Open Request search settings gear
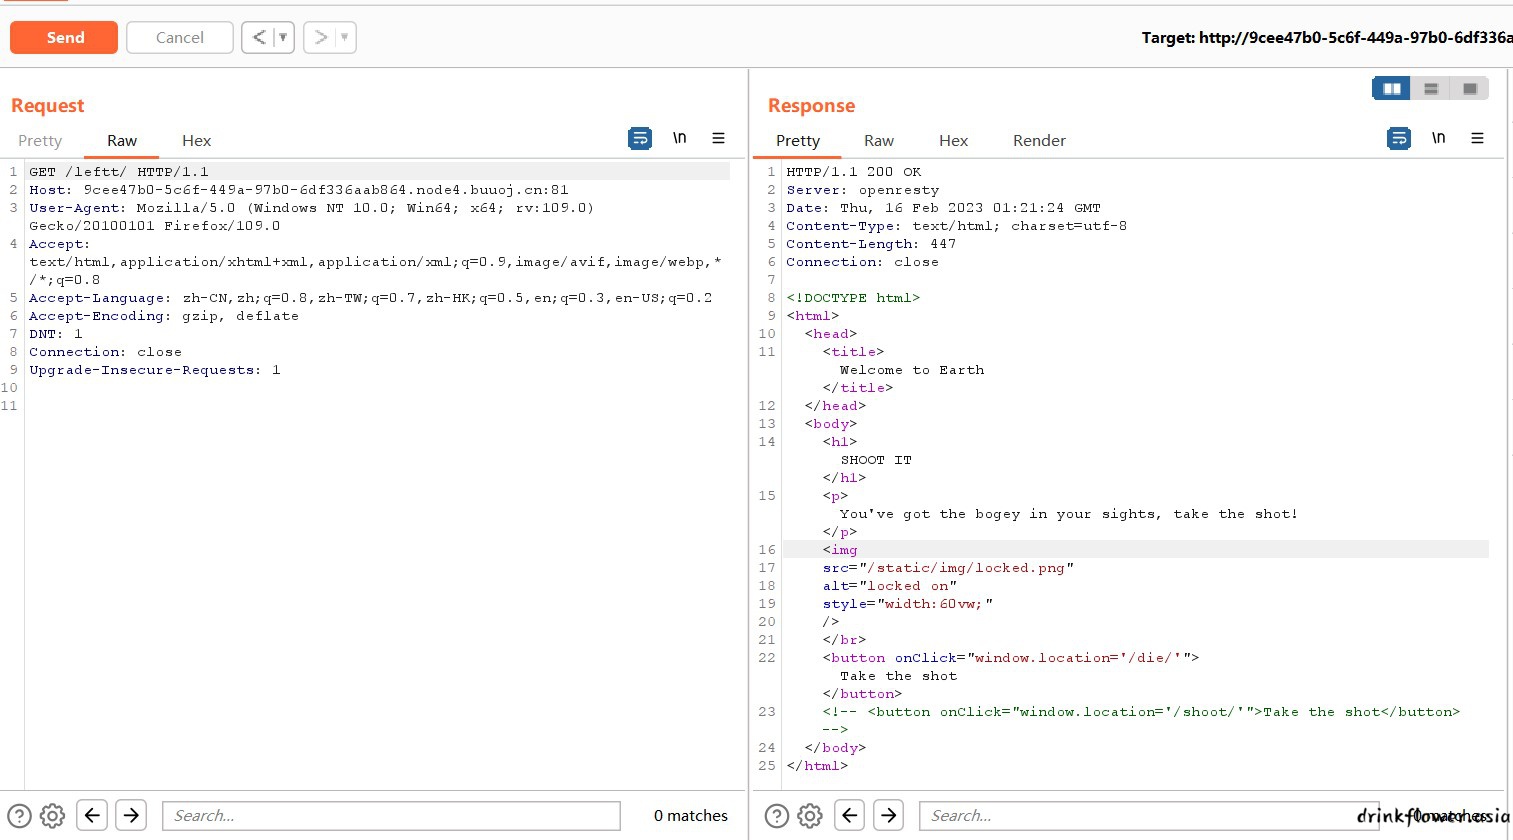Image resolution: width=1513 pixels, height=840 pixels. tap(53, 816)
